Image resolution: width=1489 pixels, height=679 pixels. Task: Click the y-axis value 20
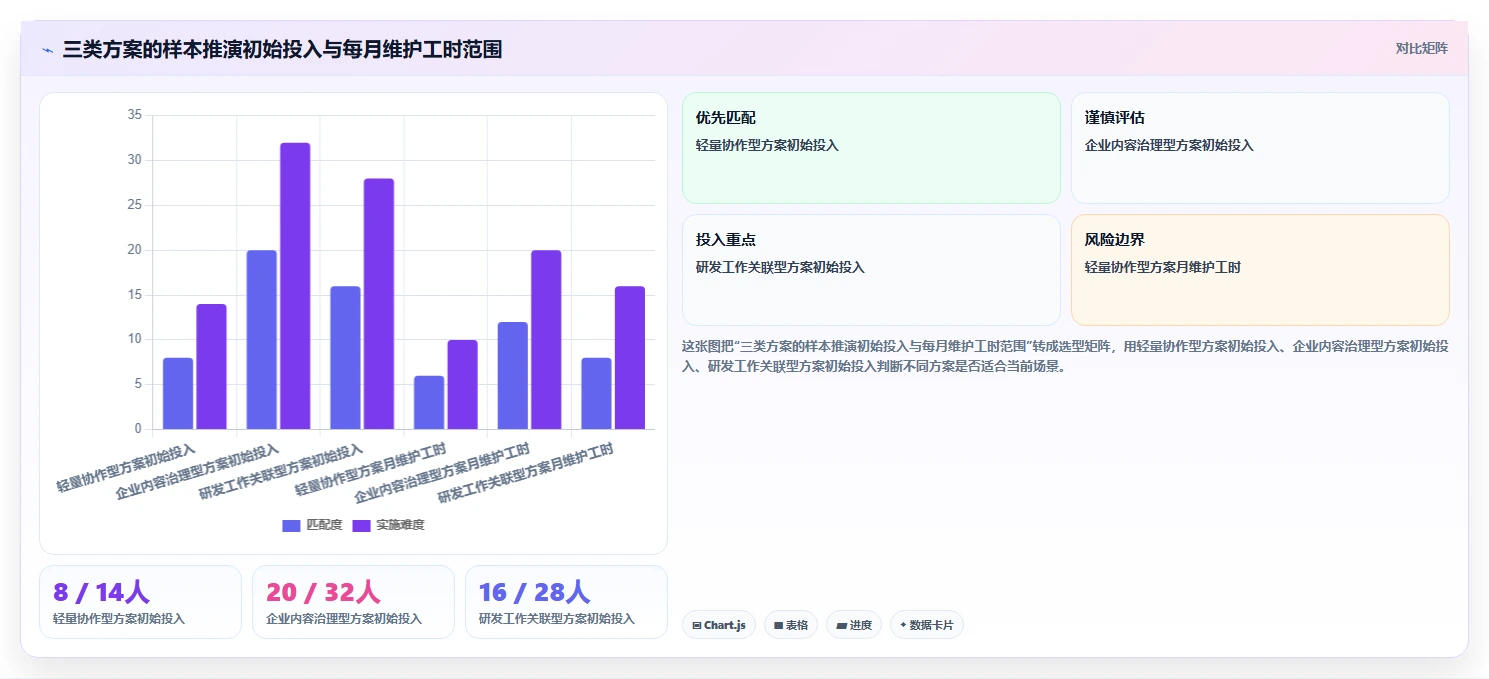click(135, 250)
